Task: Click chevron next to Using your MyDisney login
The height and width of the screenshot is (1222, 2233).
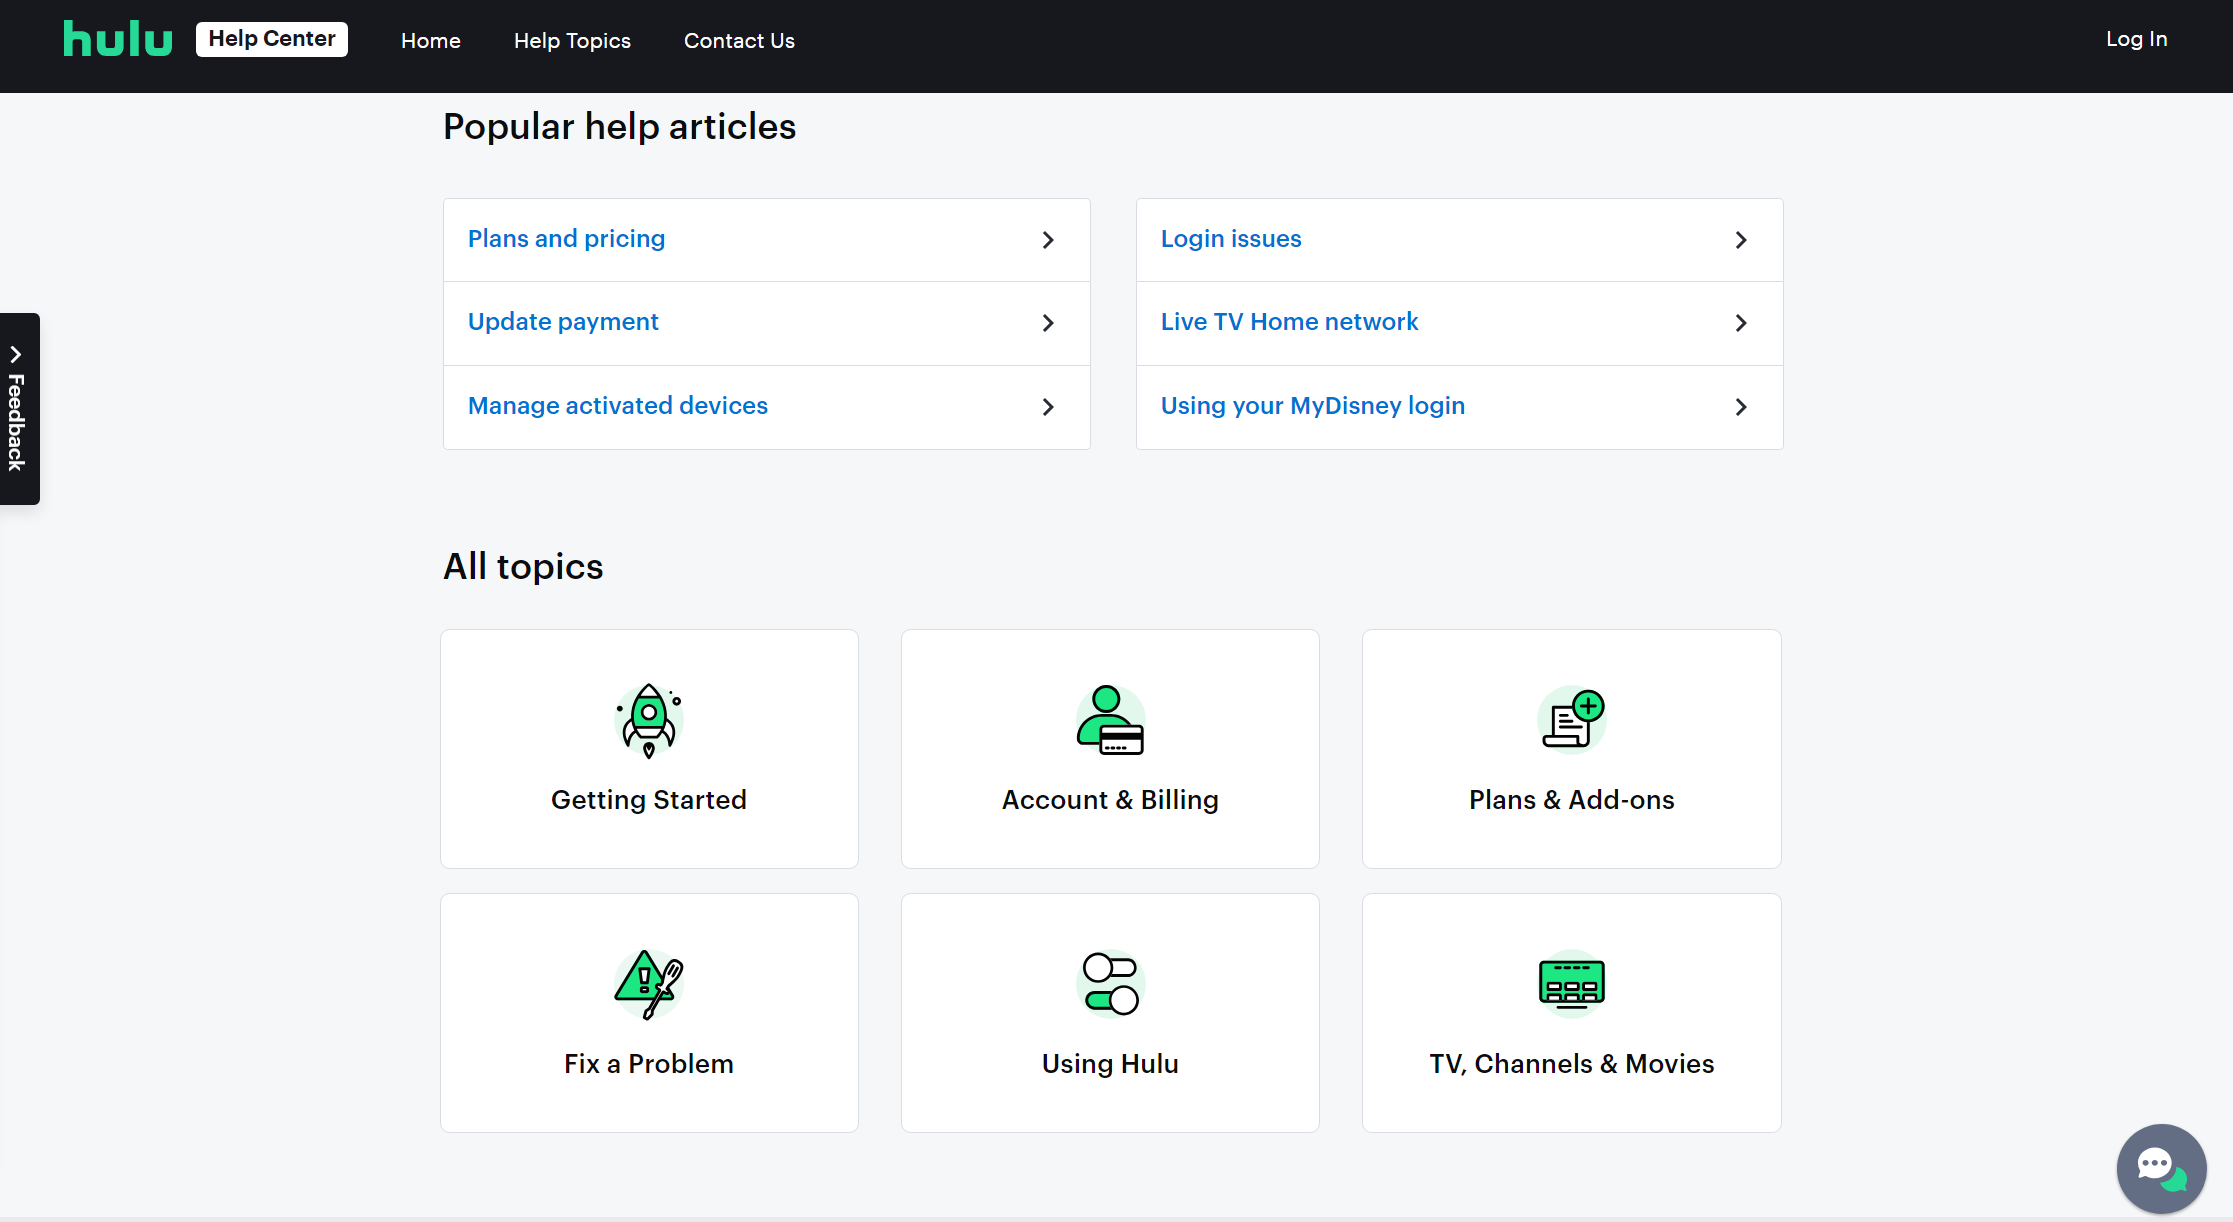Action: coord(1741,407)
